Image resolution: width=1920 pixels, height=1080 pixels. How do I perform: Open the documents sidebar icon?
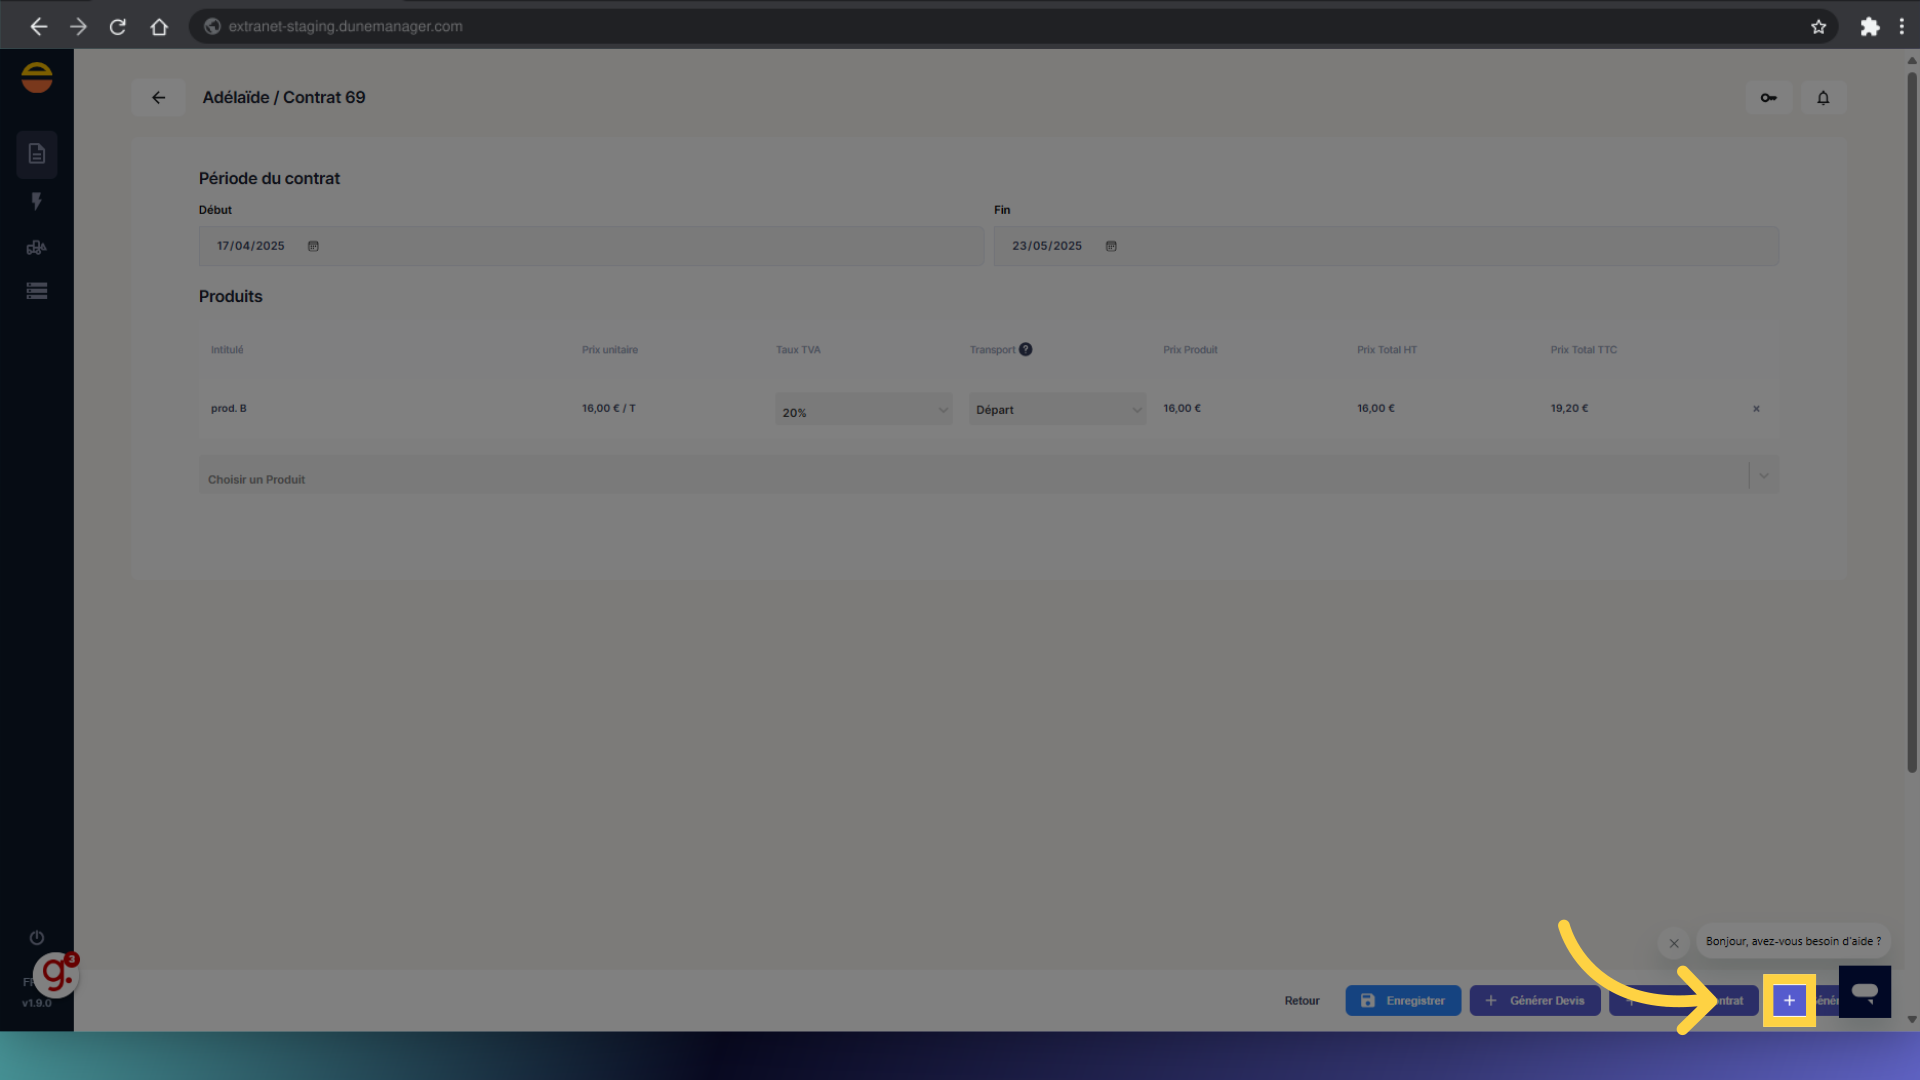[37, 154]
